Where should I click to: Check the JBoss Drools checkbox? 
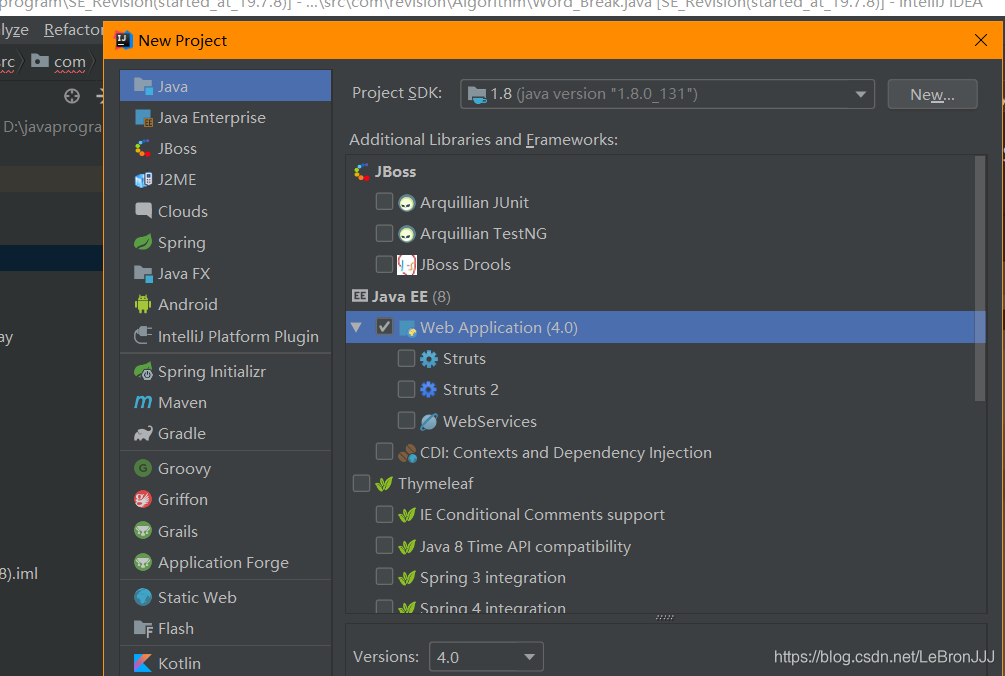tap(384, 264)
